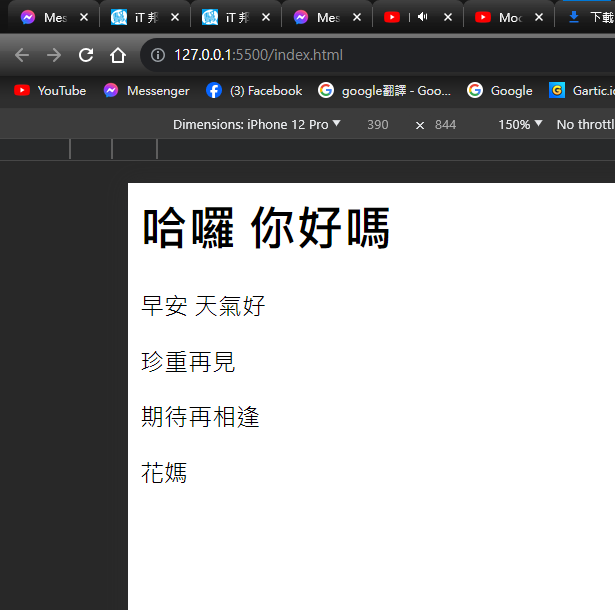Click the paragraph 珍重再見
Viewport: 615px width, 610px height.
[x=188, y=362]
